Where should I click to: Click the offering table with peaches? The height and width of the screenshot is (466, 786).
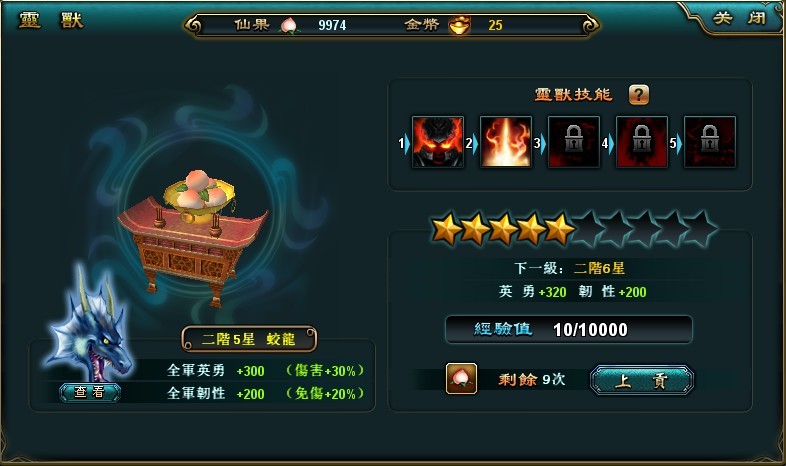coord(193,238)
